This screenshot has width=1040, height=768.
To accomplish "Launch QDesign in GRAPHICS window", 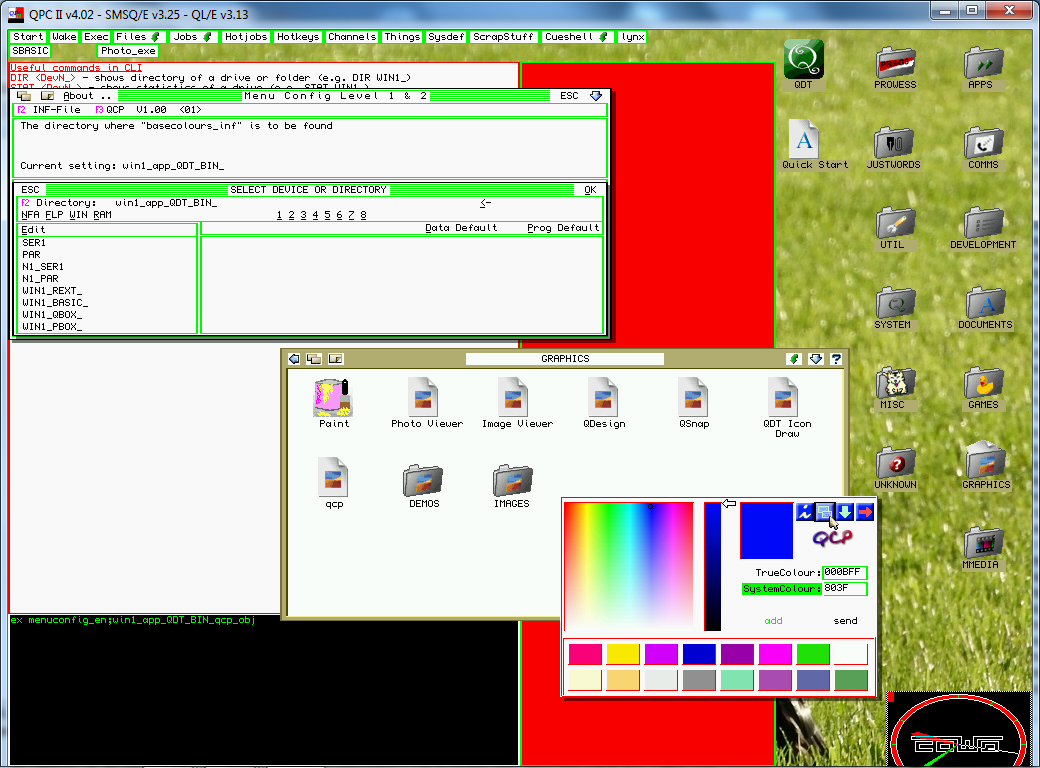I will (x=603, y=397).
